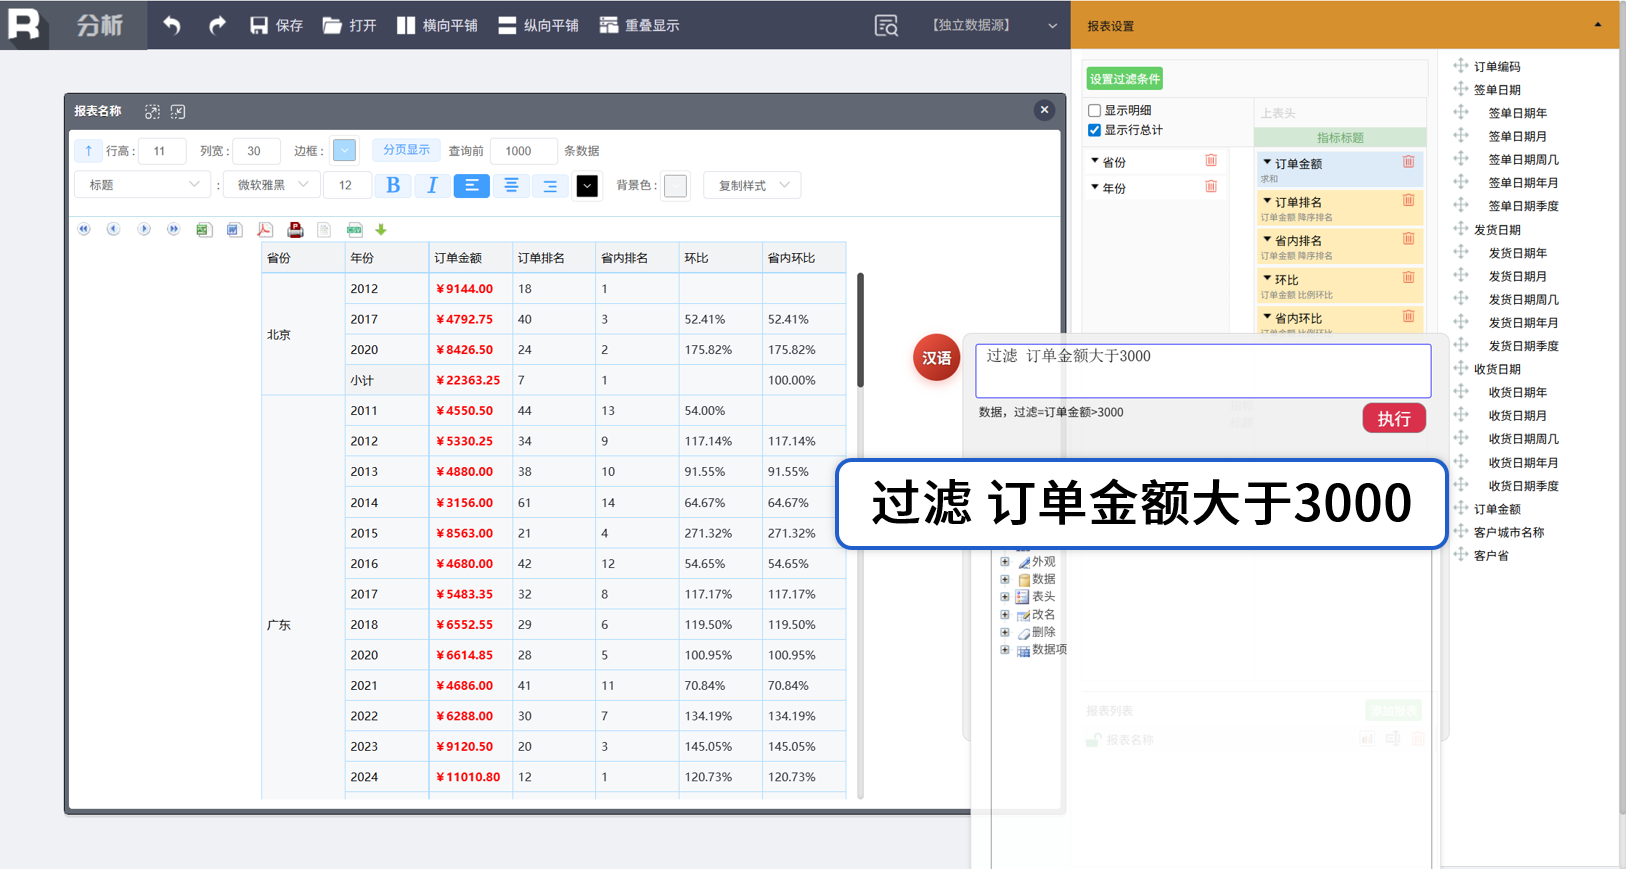This screenshot has width=1626, height=869.
Task: Go to next page of report
Action: tap(144, 230)
